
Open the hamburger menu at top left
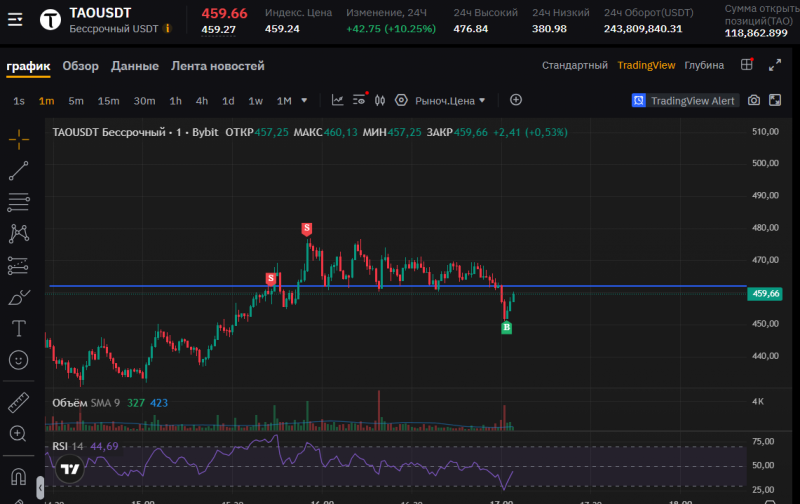click(x=15, y=20)
